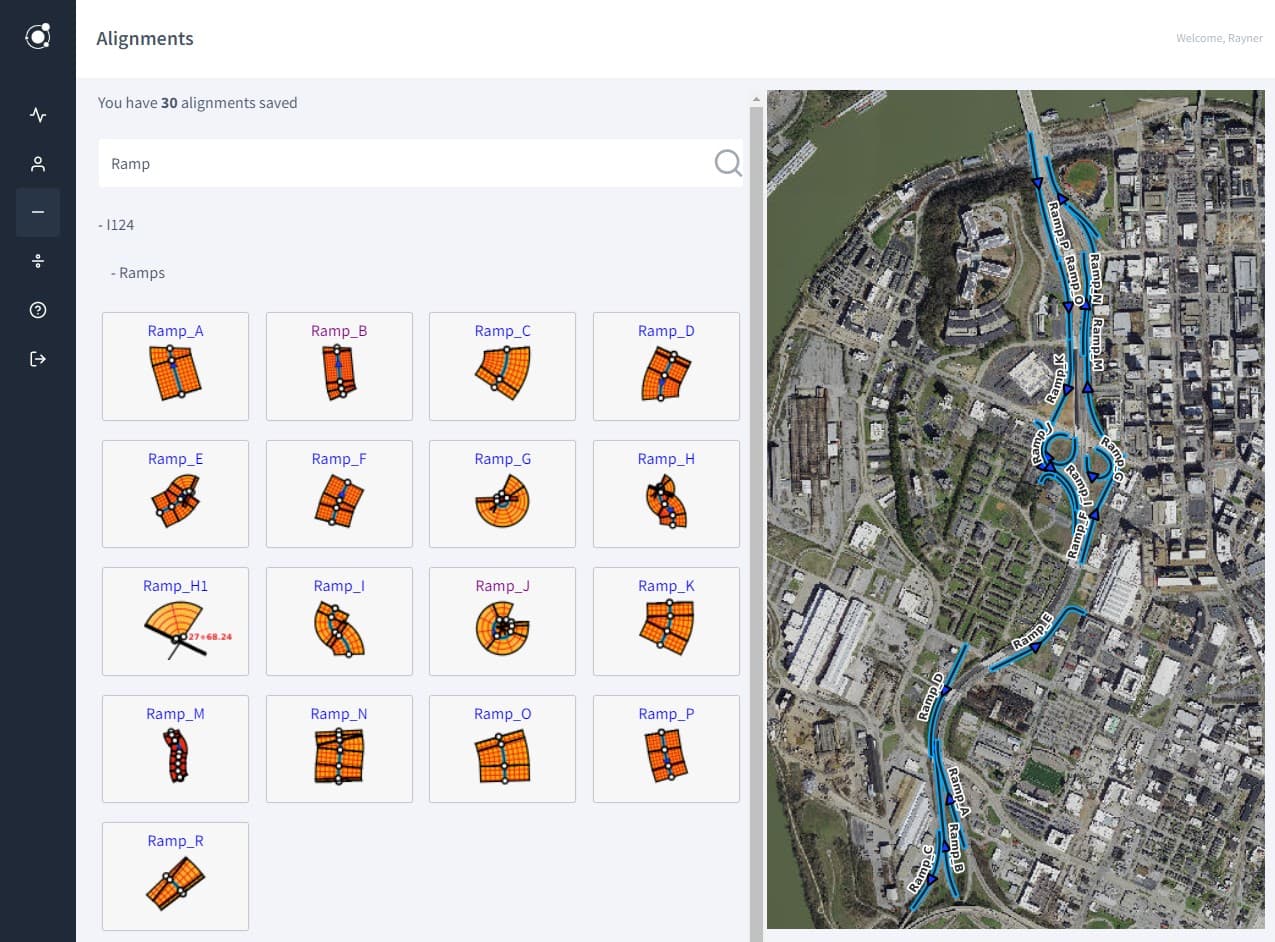
Task: Open the activity monitor sidebar icon
Action: (x=37, y=114)
